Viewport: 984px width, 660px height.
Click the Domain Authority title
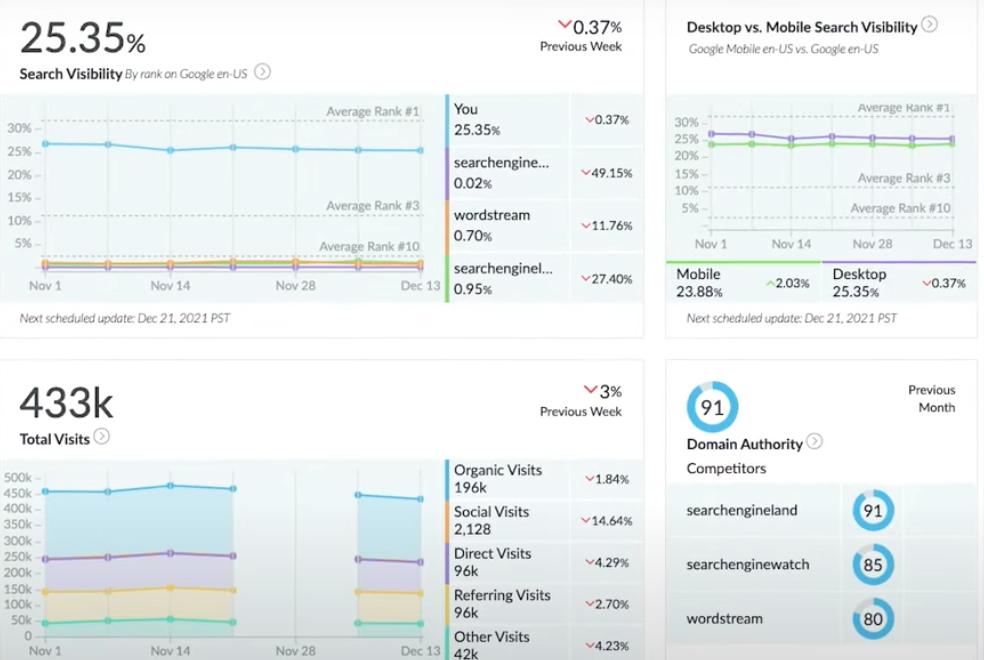pyautogui.click(x=744, y=444)
